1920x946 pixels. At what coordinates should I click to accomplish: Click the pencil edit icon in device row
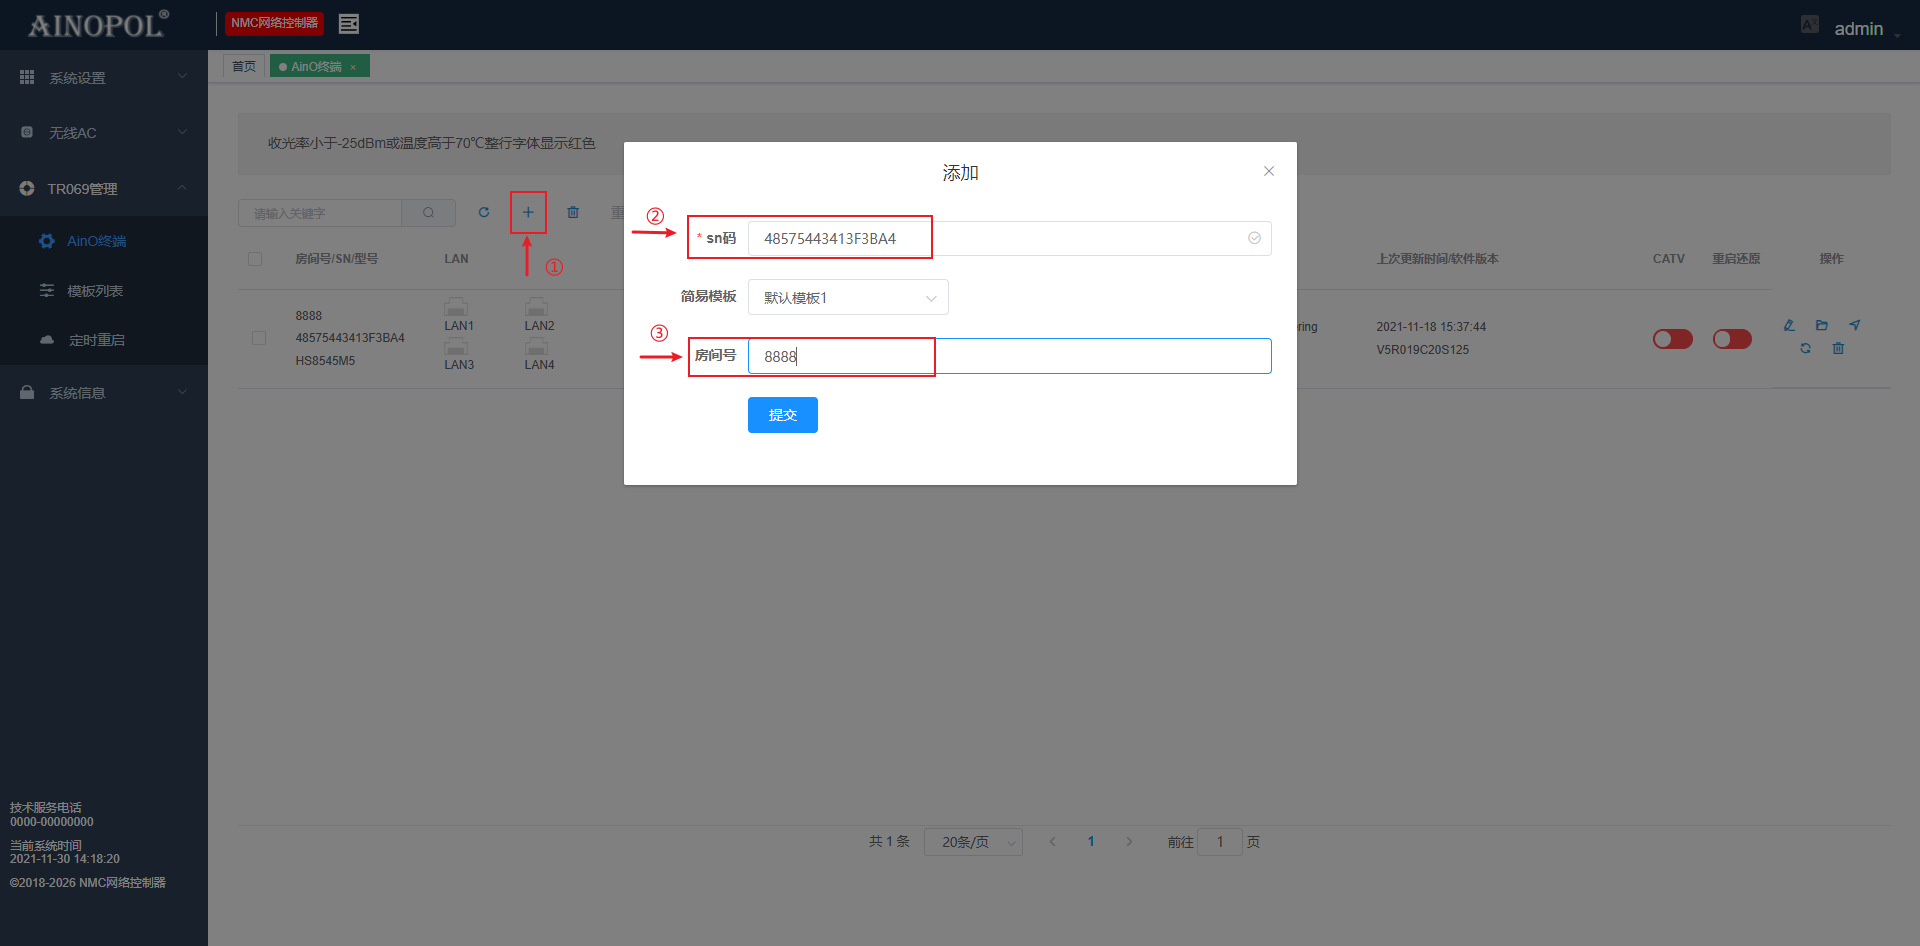pos(1789,325)
